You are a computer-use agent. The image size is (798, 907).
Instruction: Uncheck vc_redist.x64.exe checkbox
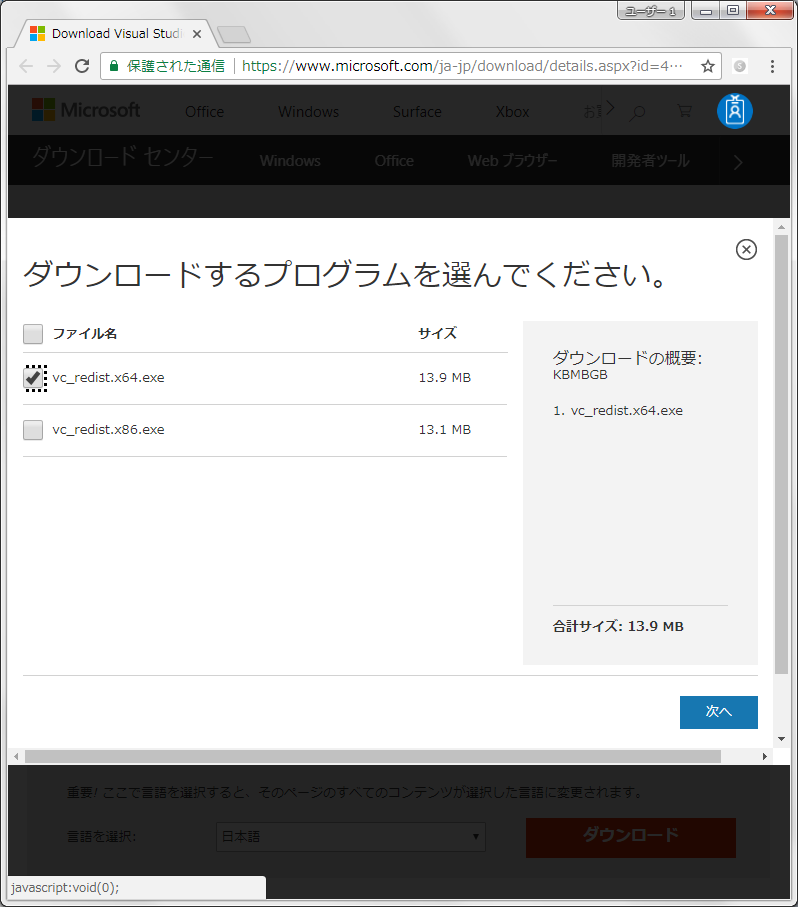pyautogui.click(x=34, y=378)
